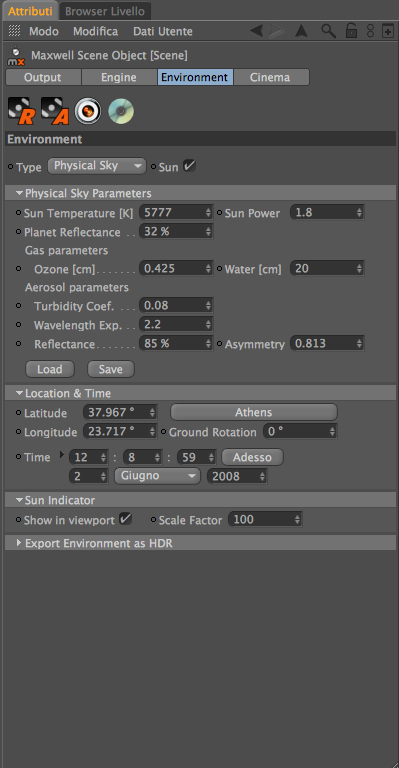Screen dimensions: 399x768
Task: Click the minutes field showing 8
Action: (x=142, y=457)
